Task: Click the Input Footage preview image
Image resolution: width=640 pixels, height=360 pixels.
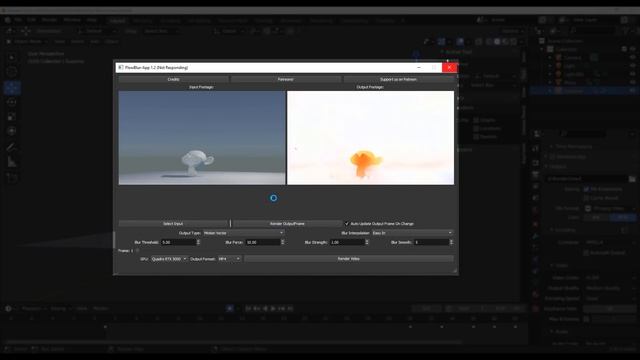Action: pyautogui.click(x=202, y=138)
